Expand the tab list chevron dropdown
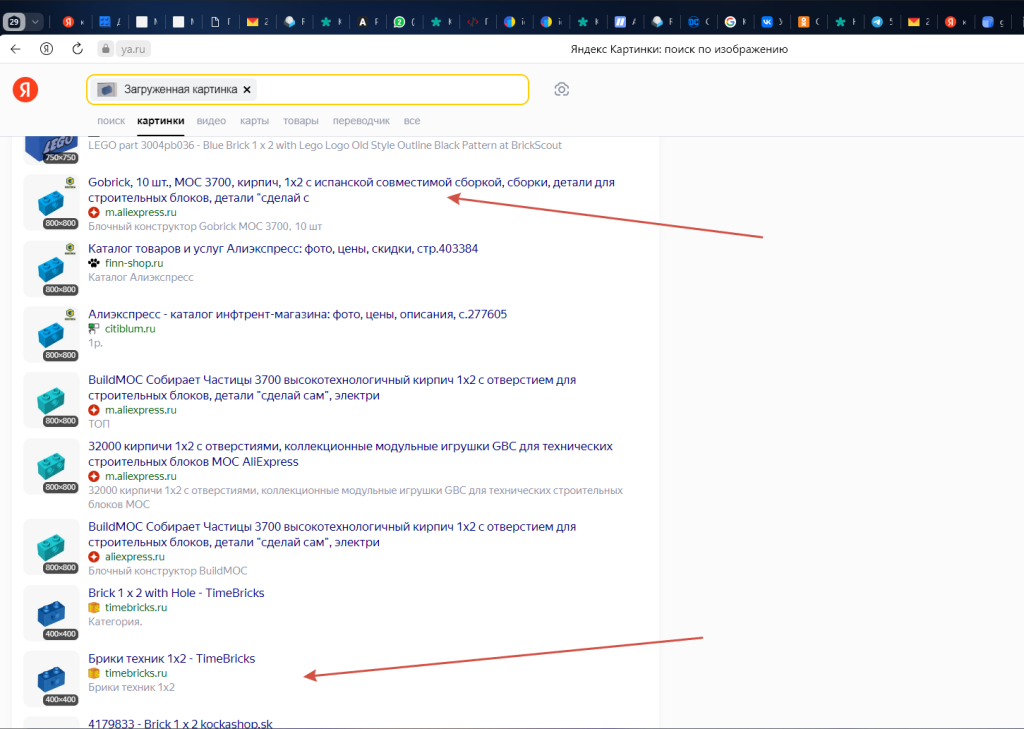This screenshot has width=1024, height=729. click(35, 22)
